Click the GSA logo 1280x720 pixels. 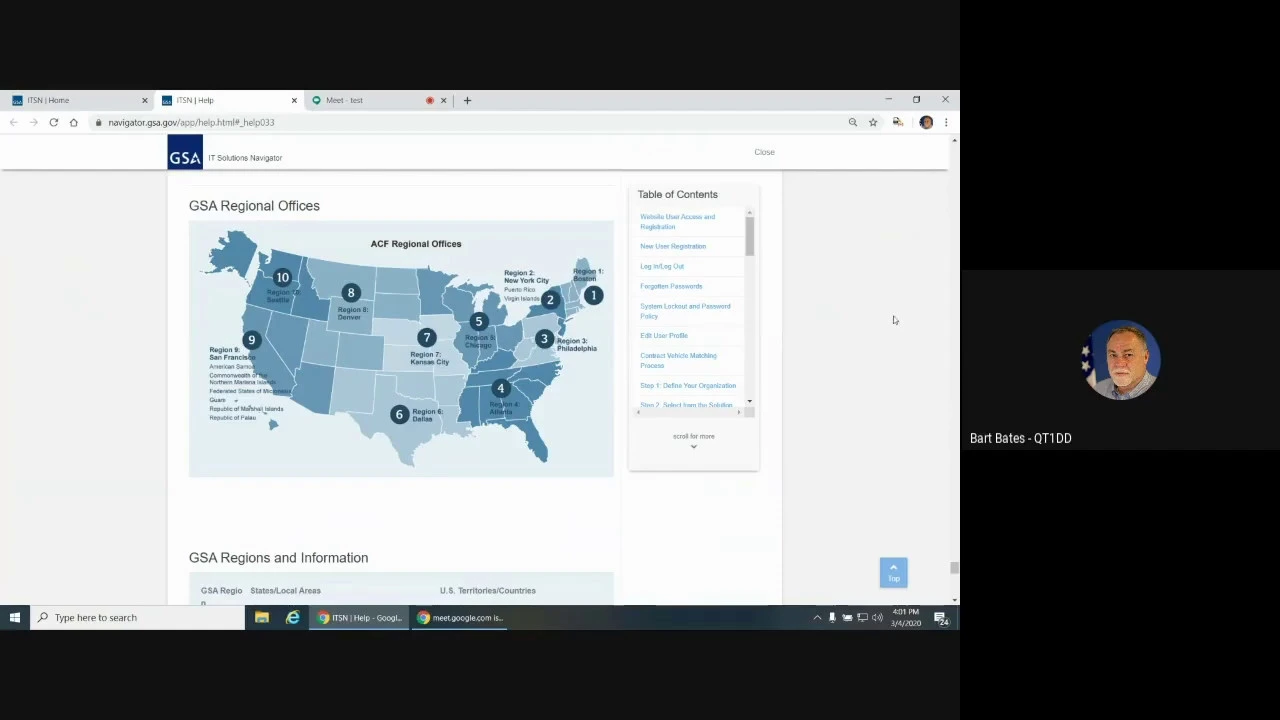[x=185, y=152]
